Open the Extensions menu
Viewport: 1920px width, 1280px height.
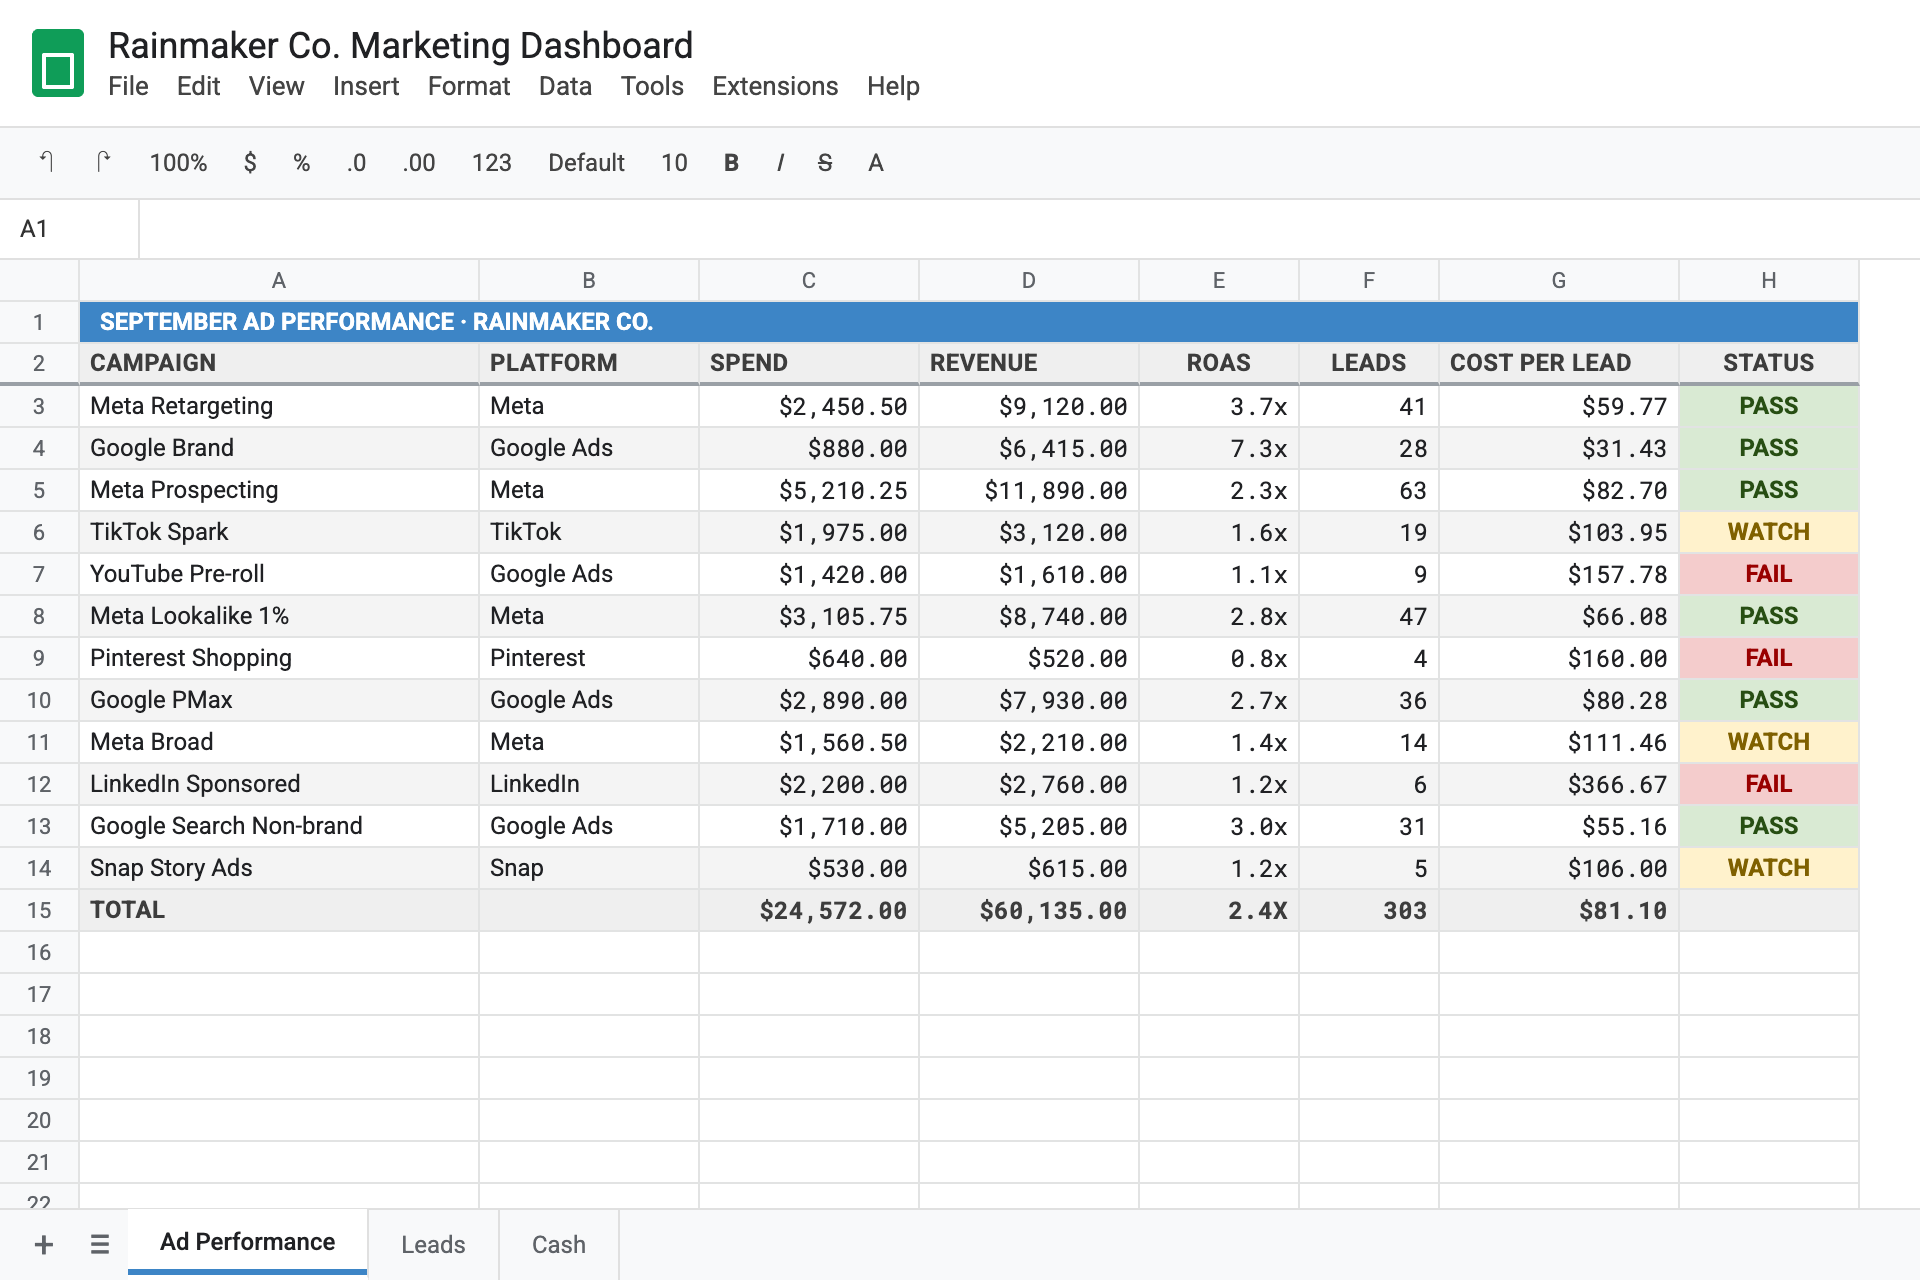point(775,86)
